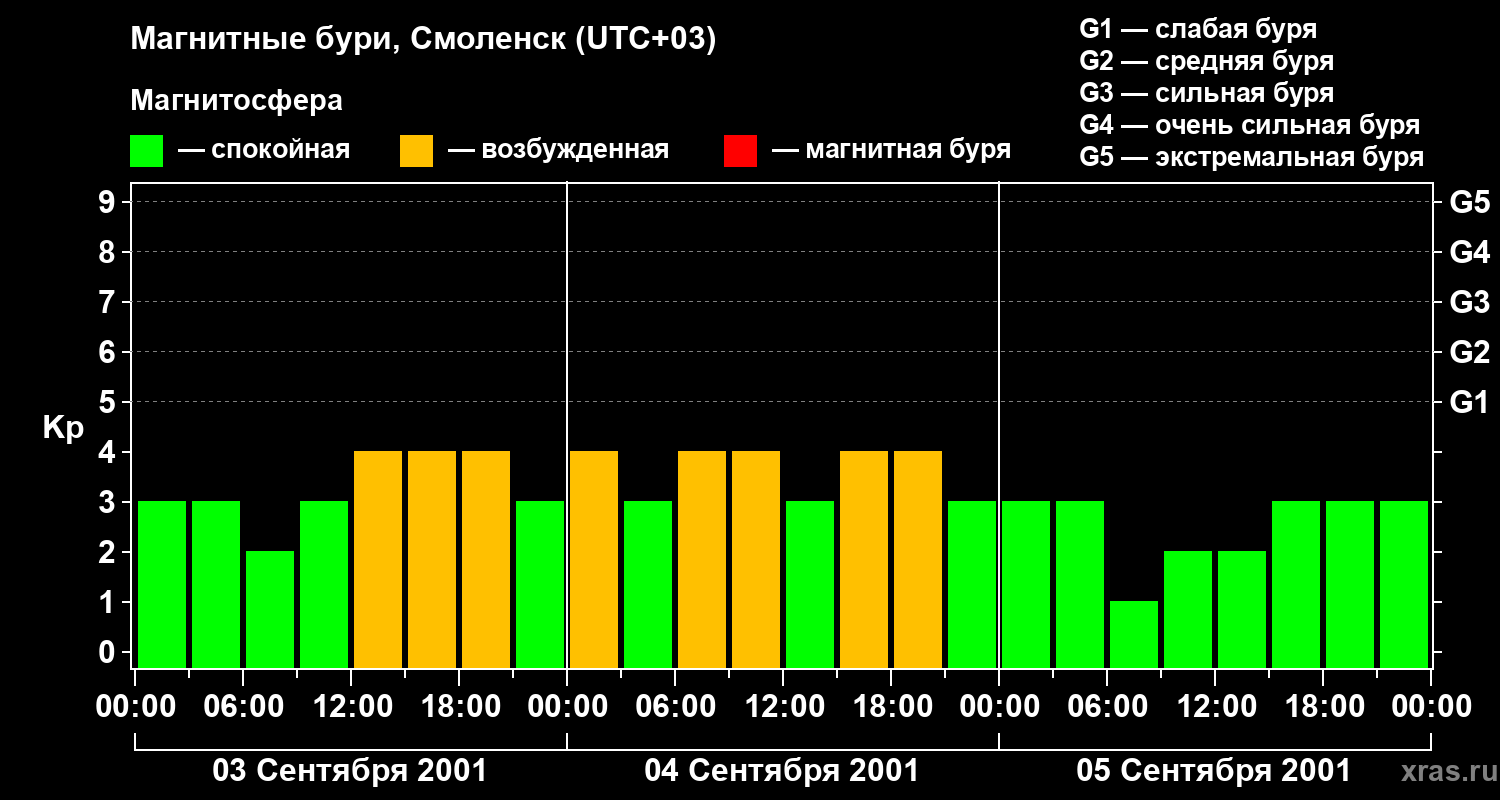
Task: Click the 'Магнитосфера' legend heading
Action: point(236,101)
